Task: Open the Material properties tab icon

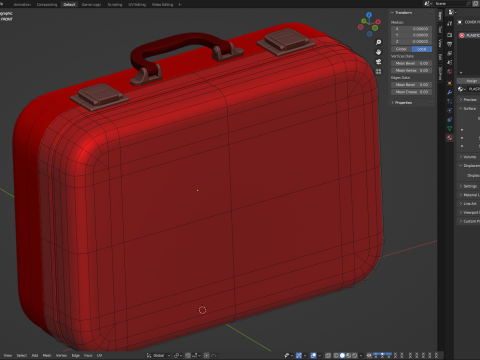Action: [x=449, y=138]
